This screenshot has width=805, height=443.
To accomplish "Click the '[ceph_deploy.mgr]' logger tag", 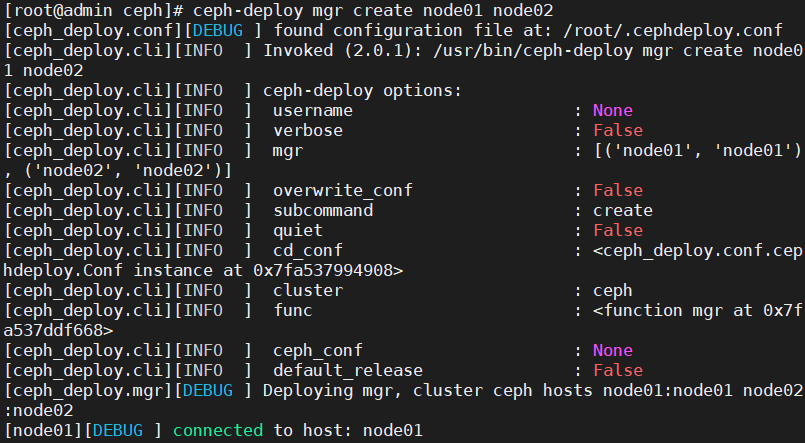I will click(88, 391).
